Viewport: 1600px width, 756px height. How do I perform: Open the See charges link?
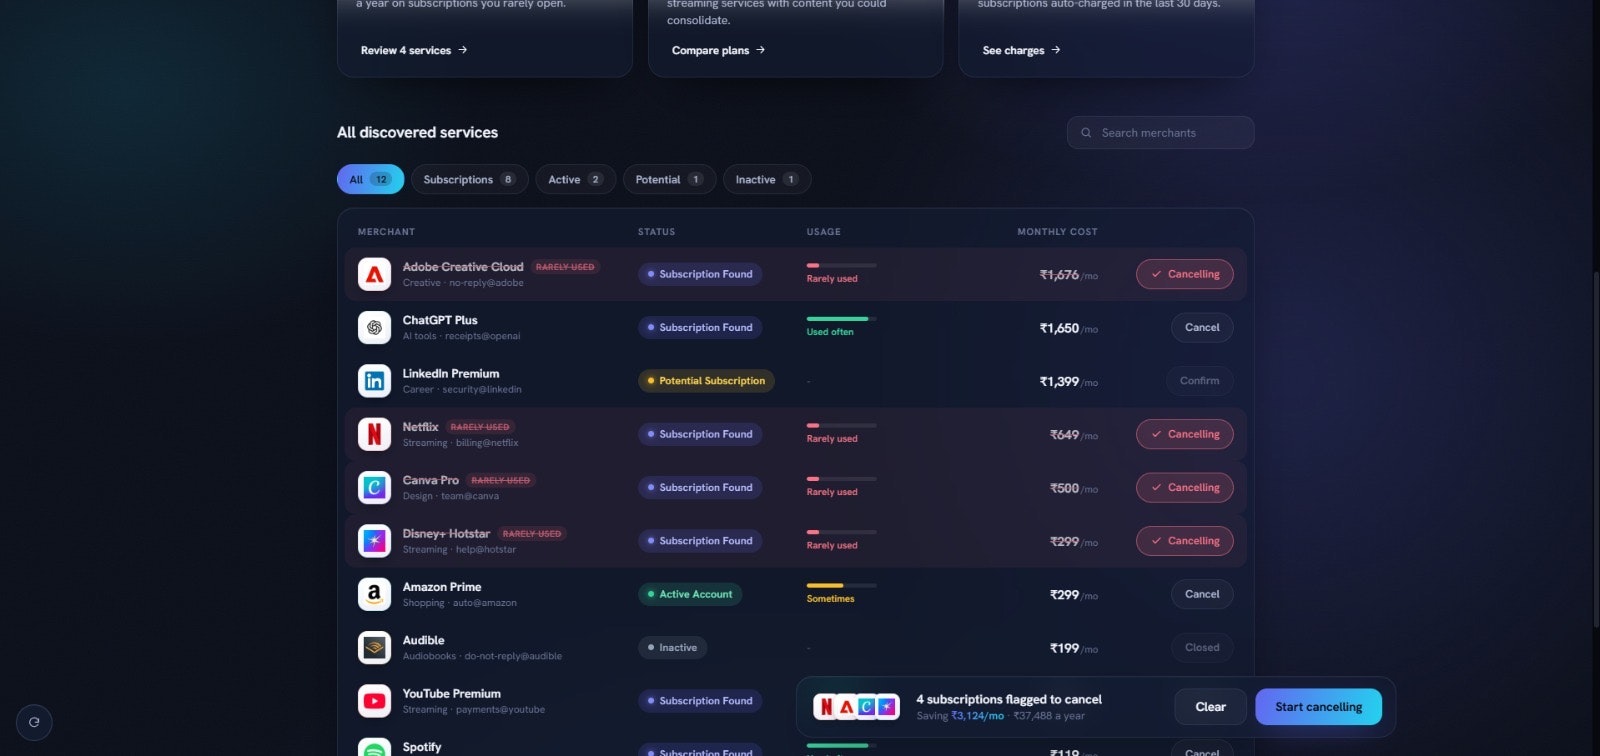pyautogui.click(x=1021, y=50)
